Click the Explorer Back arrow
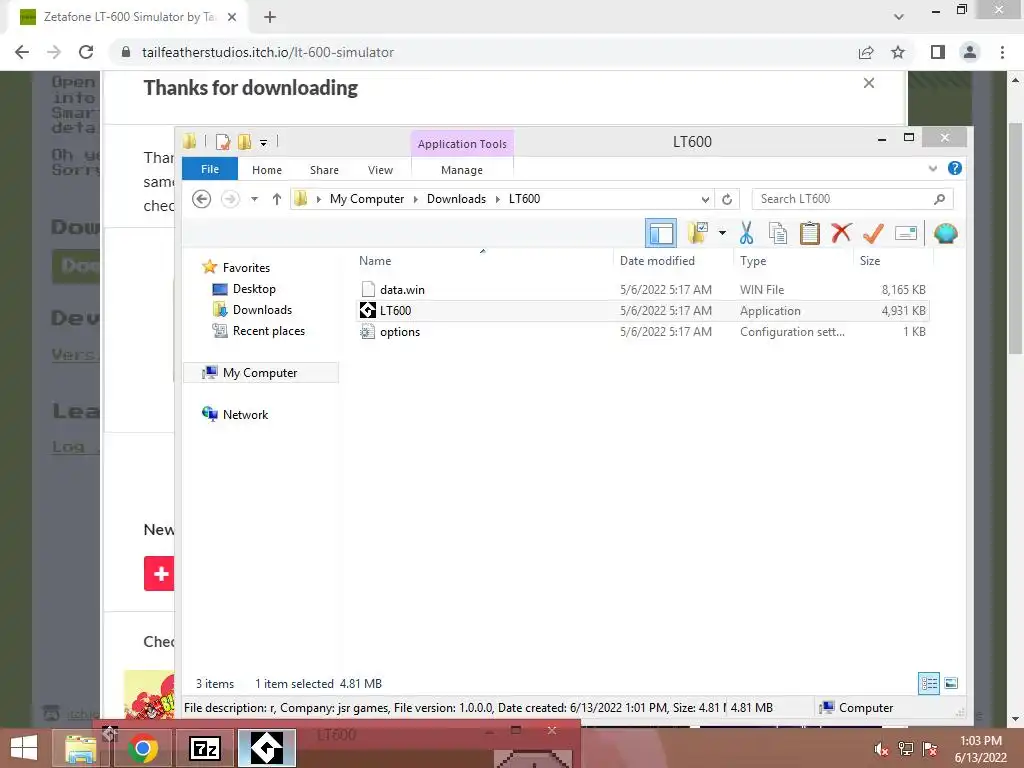Screen dimensions: 1024x768 click(x=202, y=199)
